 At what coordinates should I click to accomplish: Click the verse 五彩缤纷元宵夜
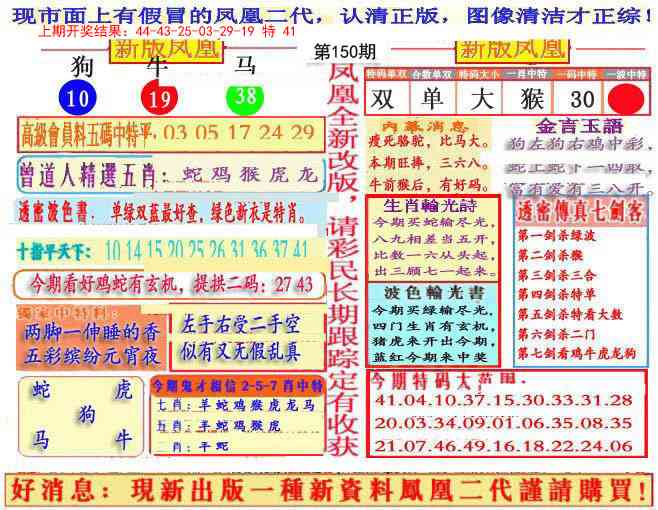(91, 356)
